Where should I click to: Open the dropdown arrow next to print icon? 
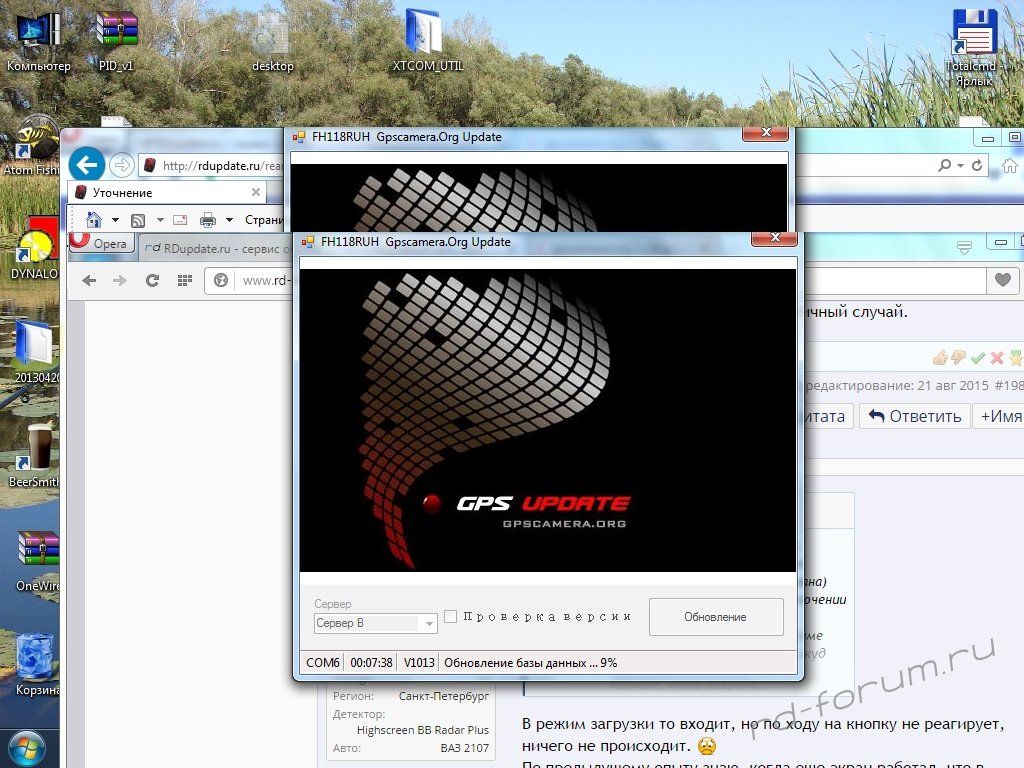[229, 220]
